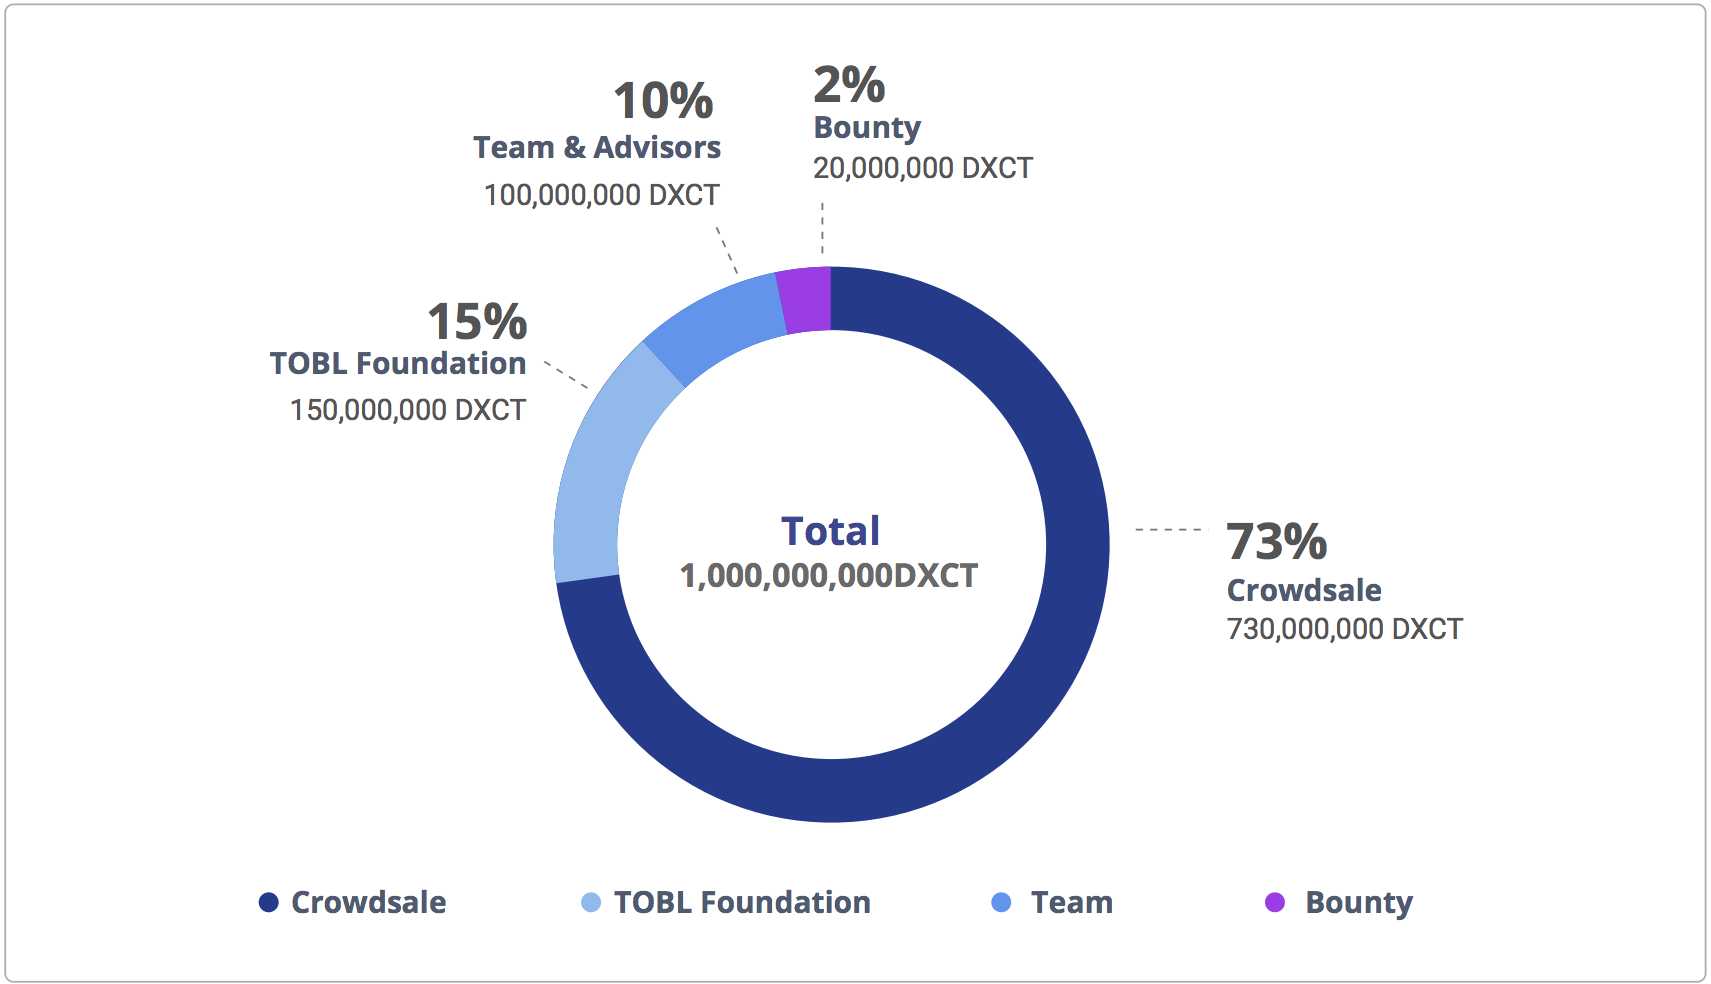Click the 73% percentage text
This screenshot has width=1711, height=984.
point(1277,542)
